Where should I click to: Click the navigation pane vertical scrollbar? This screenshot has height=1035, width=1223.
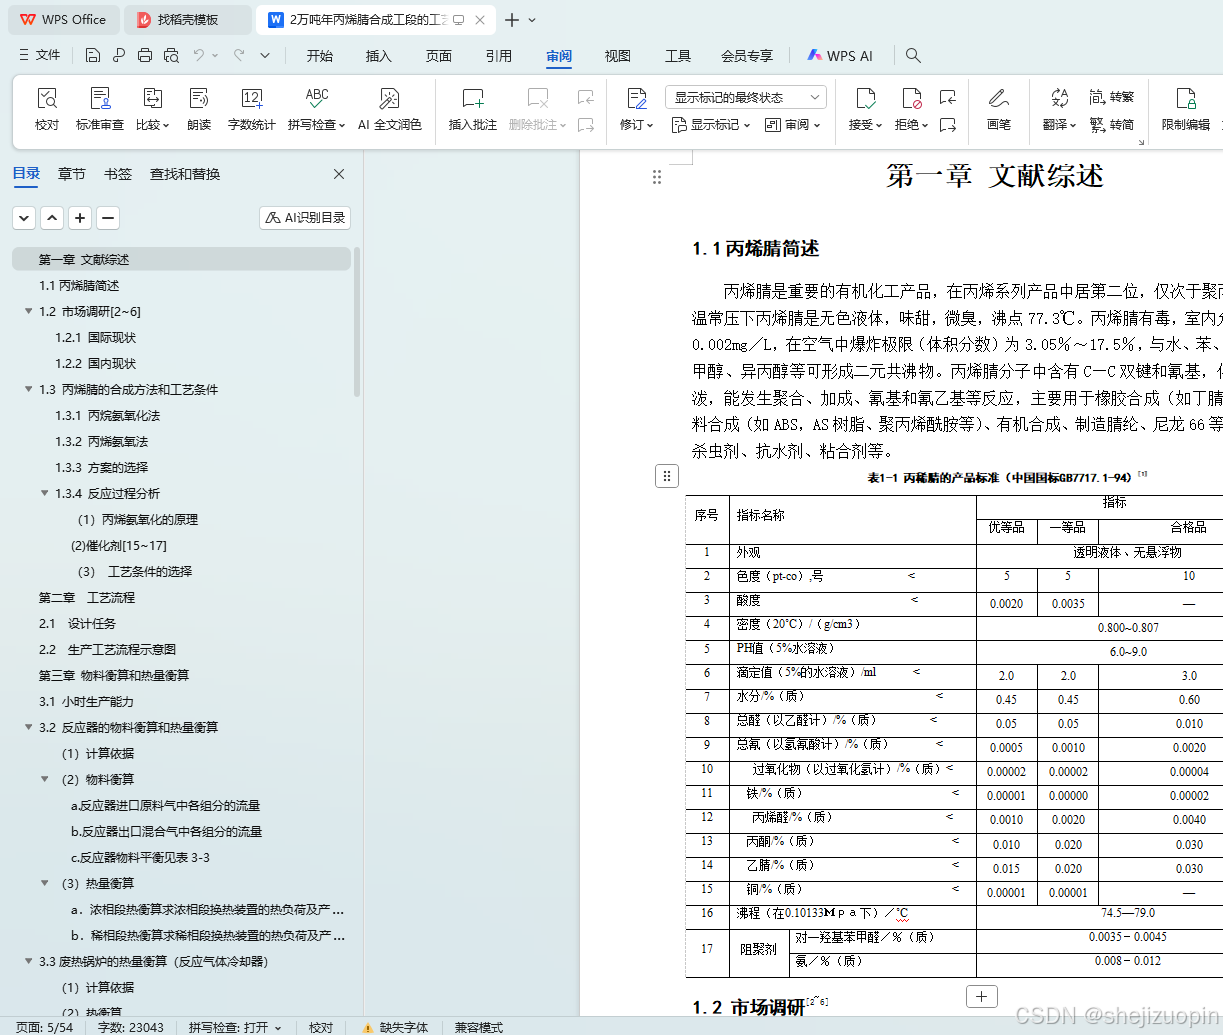click(x=357, y=320)
